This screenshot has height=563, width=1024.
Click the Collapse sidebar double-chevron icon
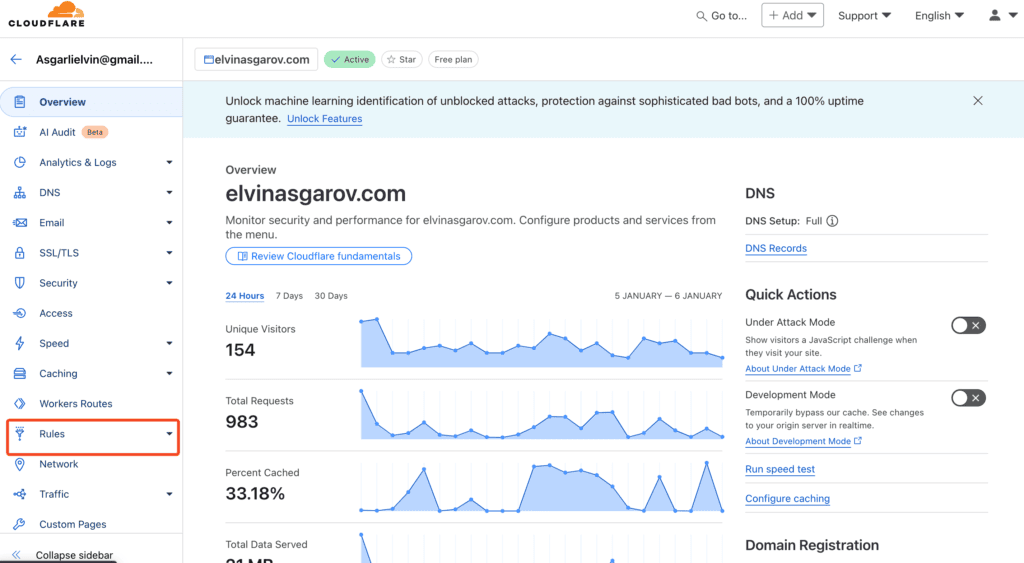tap(17, 555)
